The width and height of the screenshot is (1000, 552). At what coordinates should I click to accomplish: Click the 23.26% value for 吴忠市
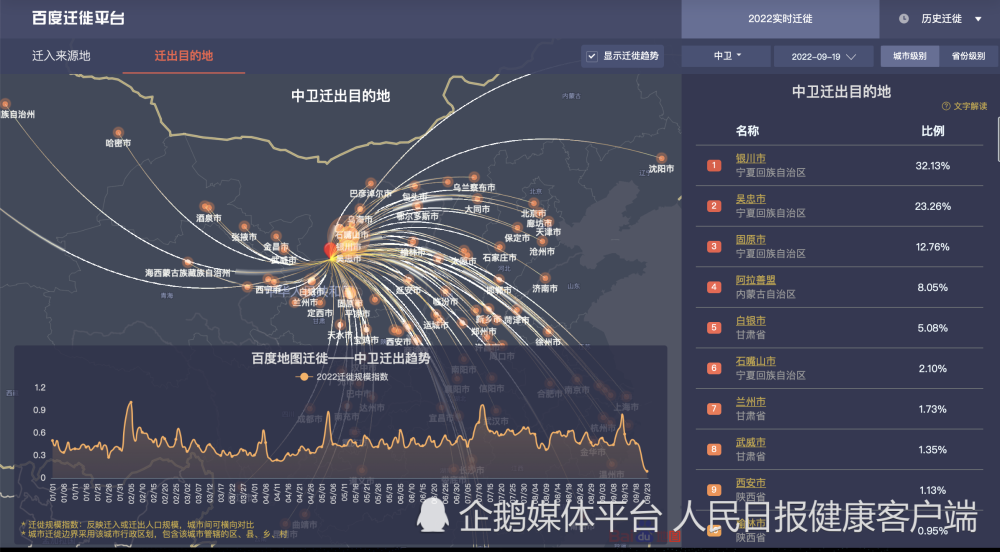pos(932,207)
